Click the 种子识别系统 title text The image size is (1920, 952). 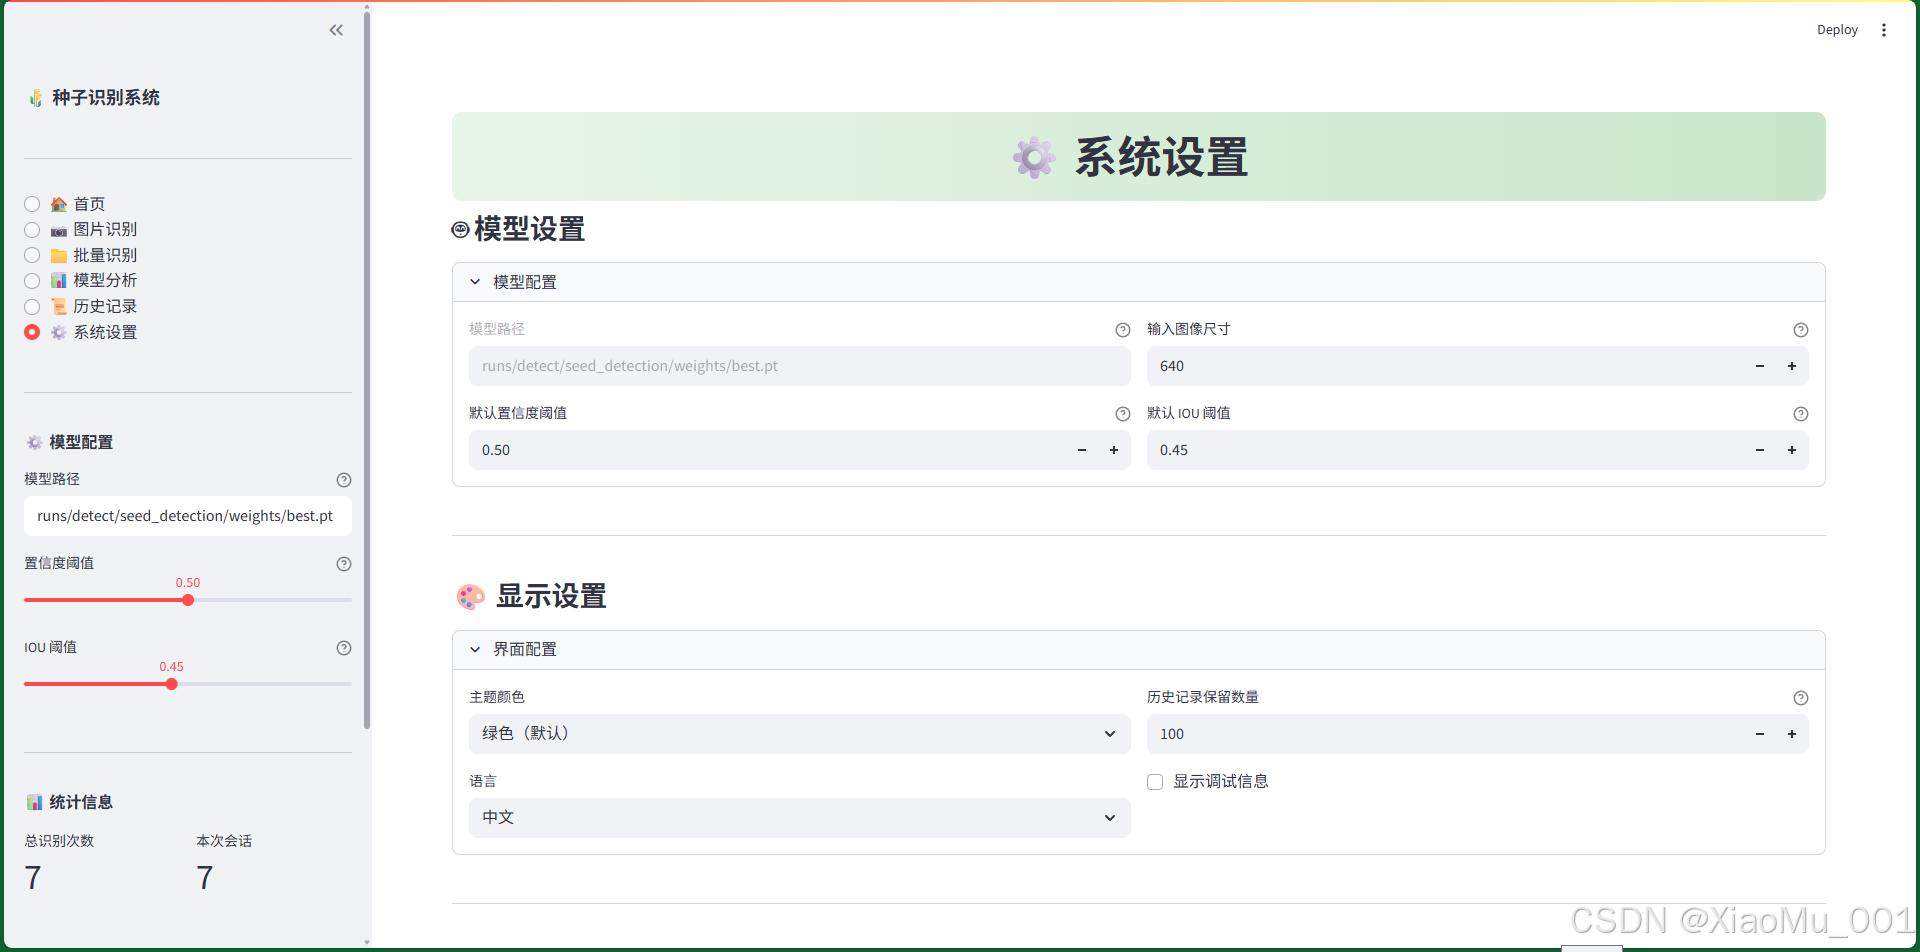pos(106,98)
